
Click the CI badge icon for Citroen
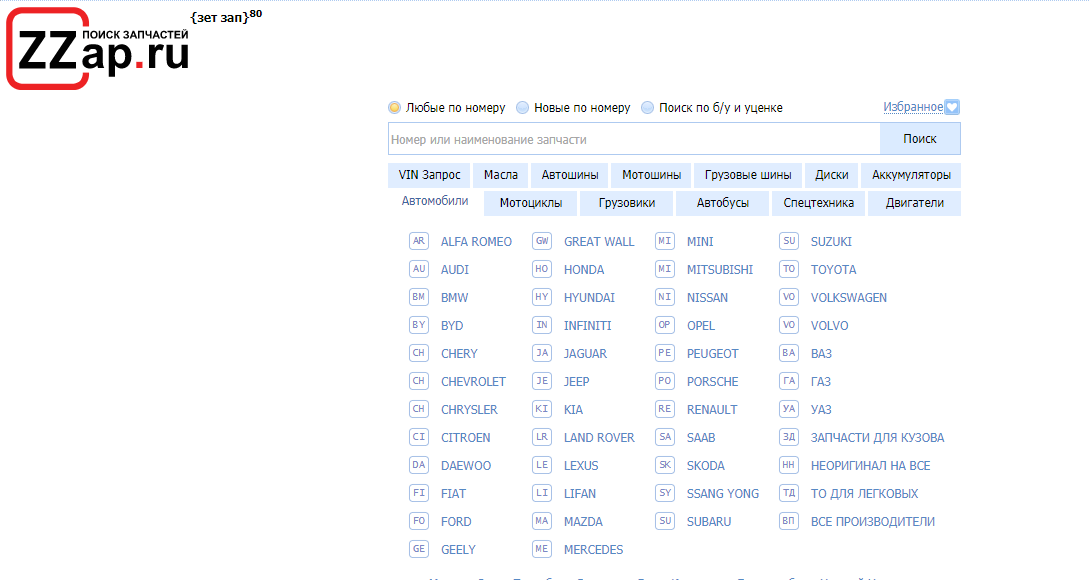pyautogui.click(x=419, y=437)
